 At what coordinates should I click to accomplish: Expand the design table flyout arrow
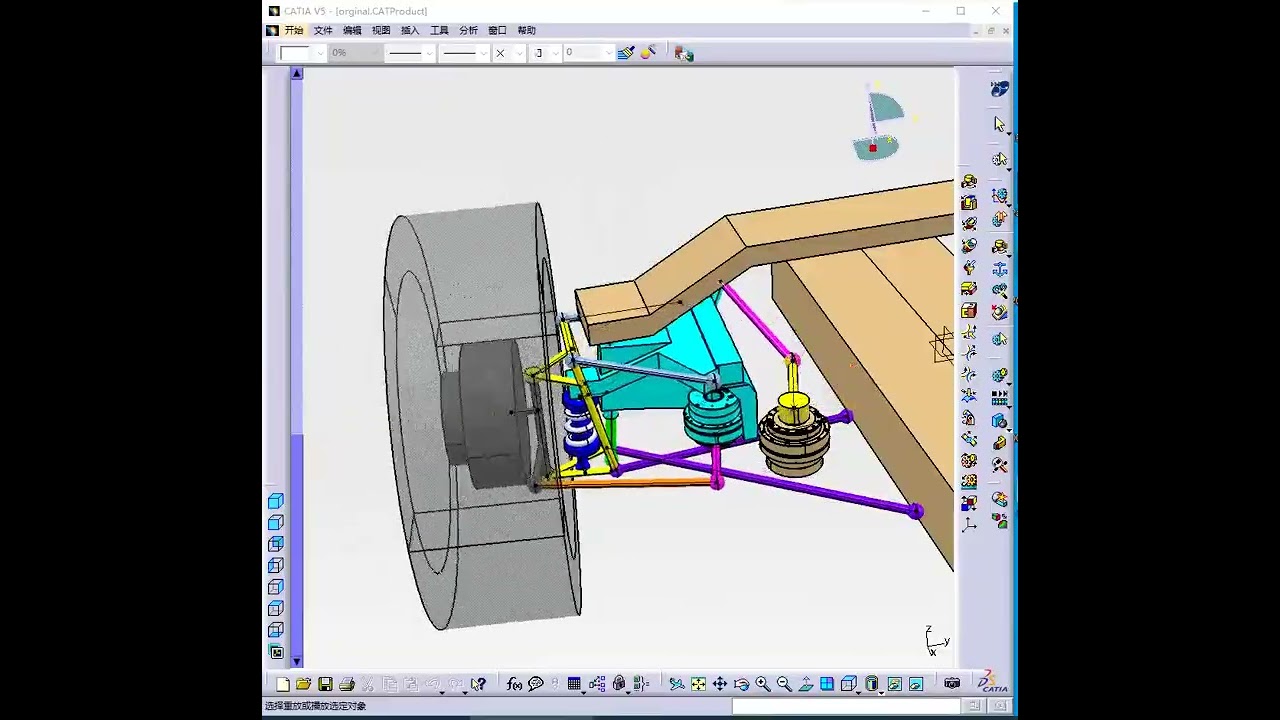point(584,692)
